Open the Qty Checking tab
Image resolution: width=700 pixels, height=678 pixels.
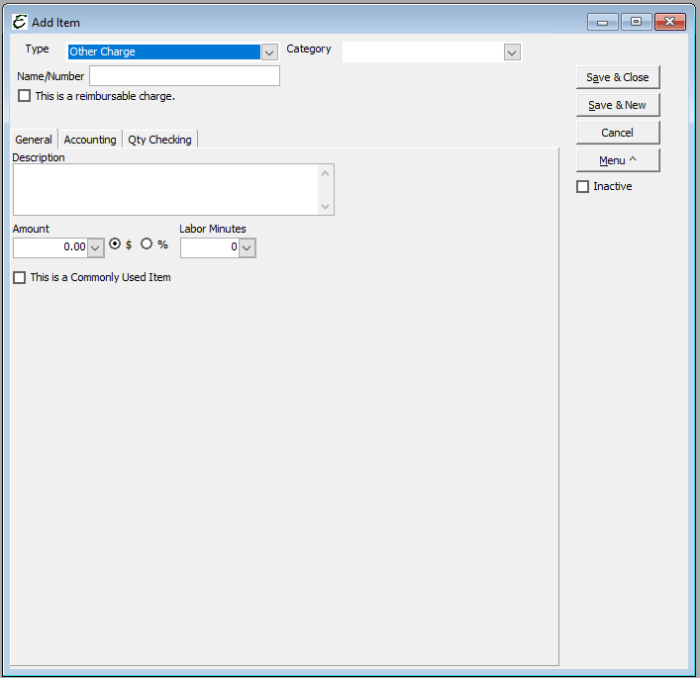pos(160,140)
